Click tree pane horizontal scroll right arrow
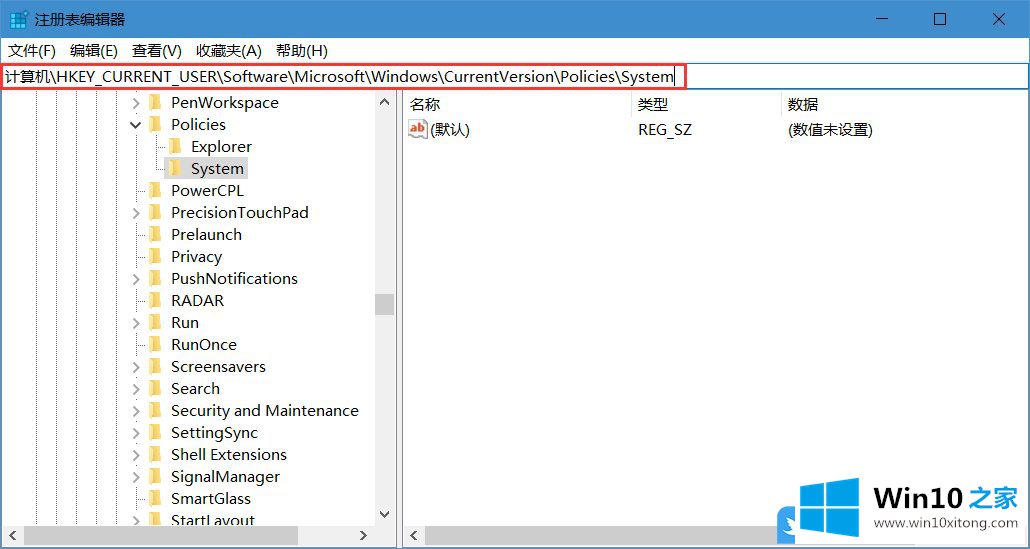This screenshot has width=1030, height=549. click(x=363, y=536)
